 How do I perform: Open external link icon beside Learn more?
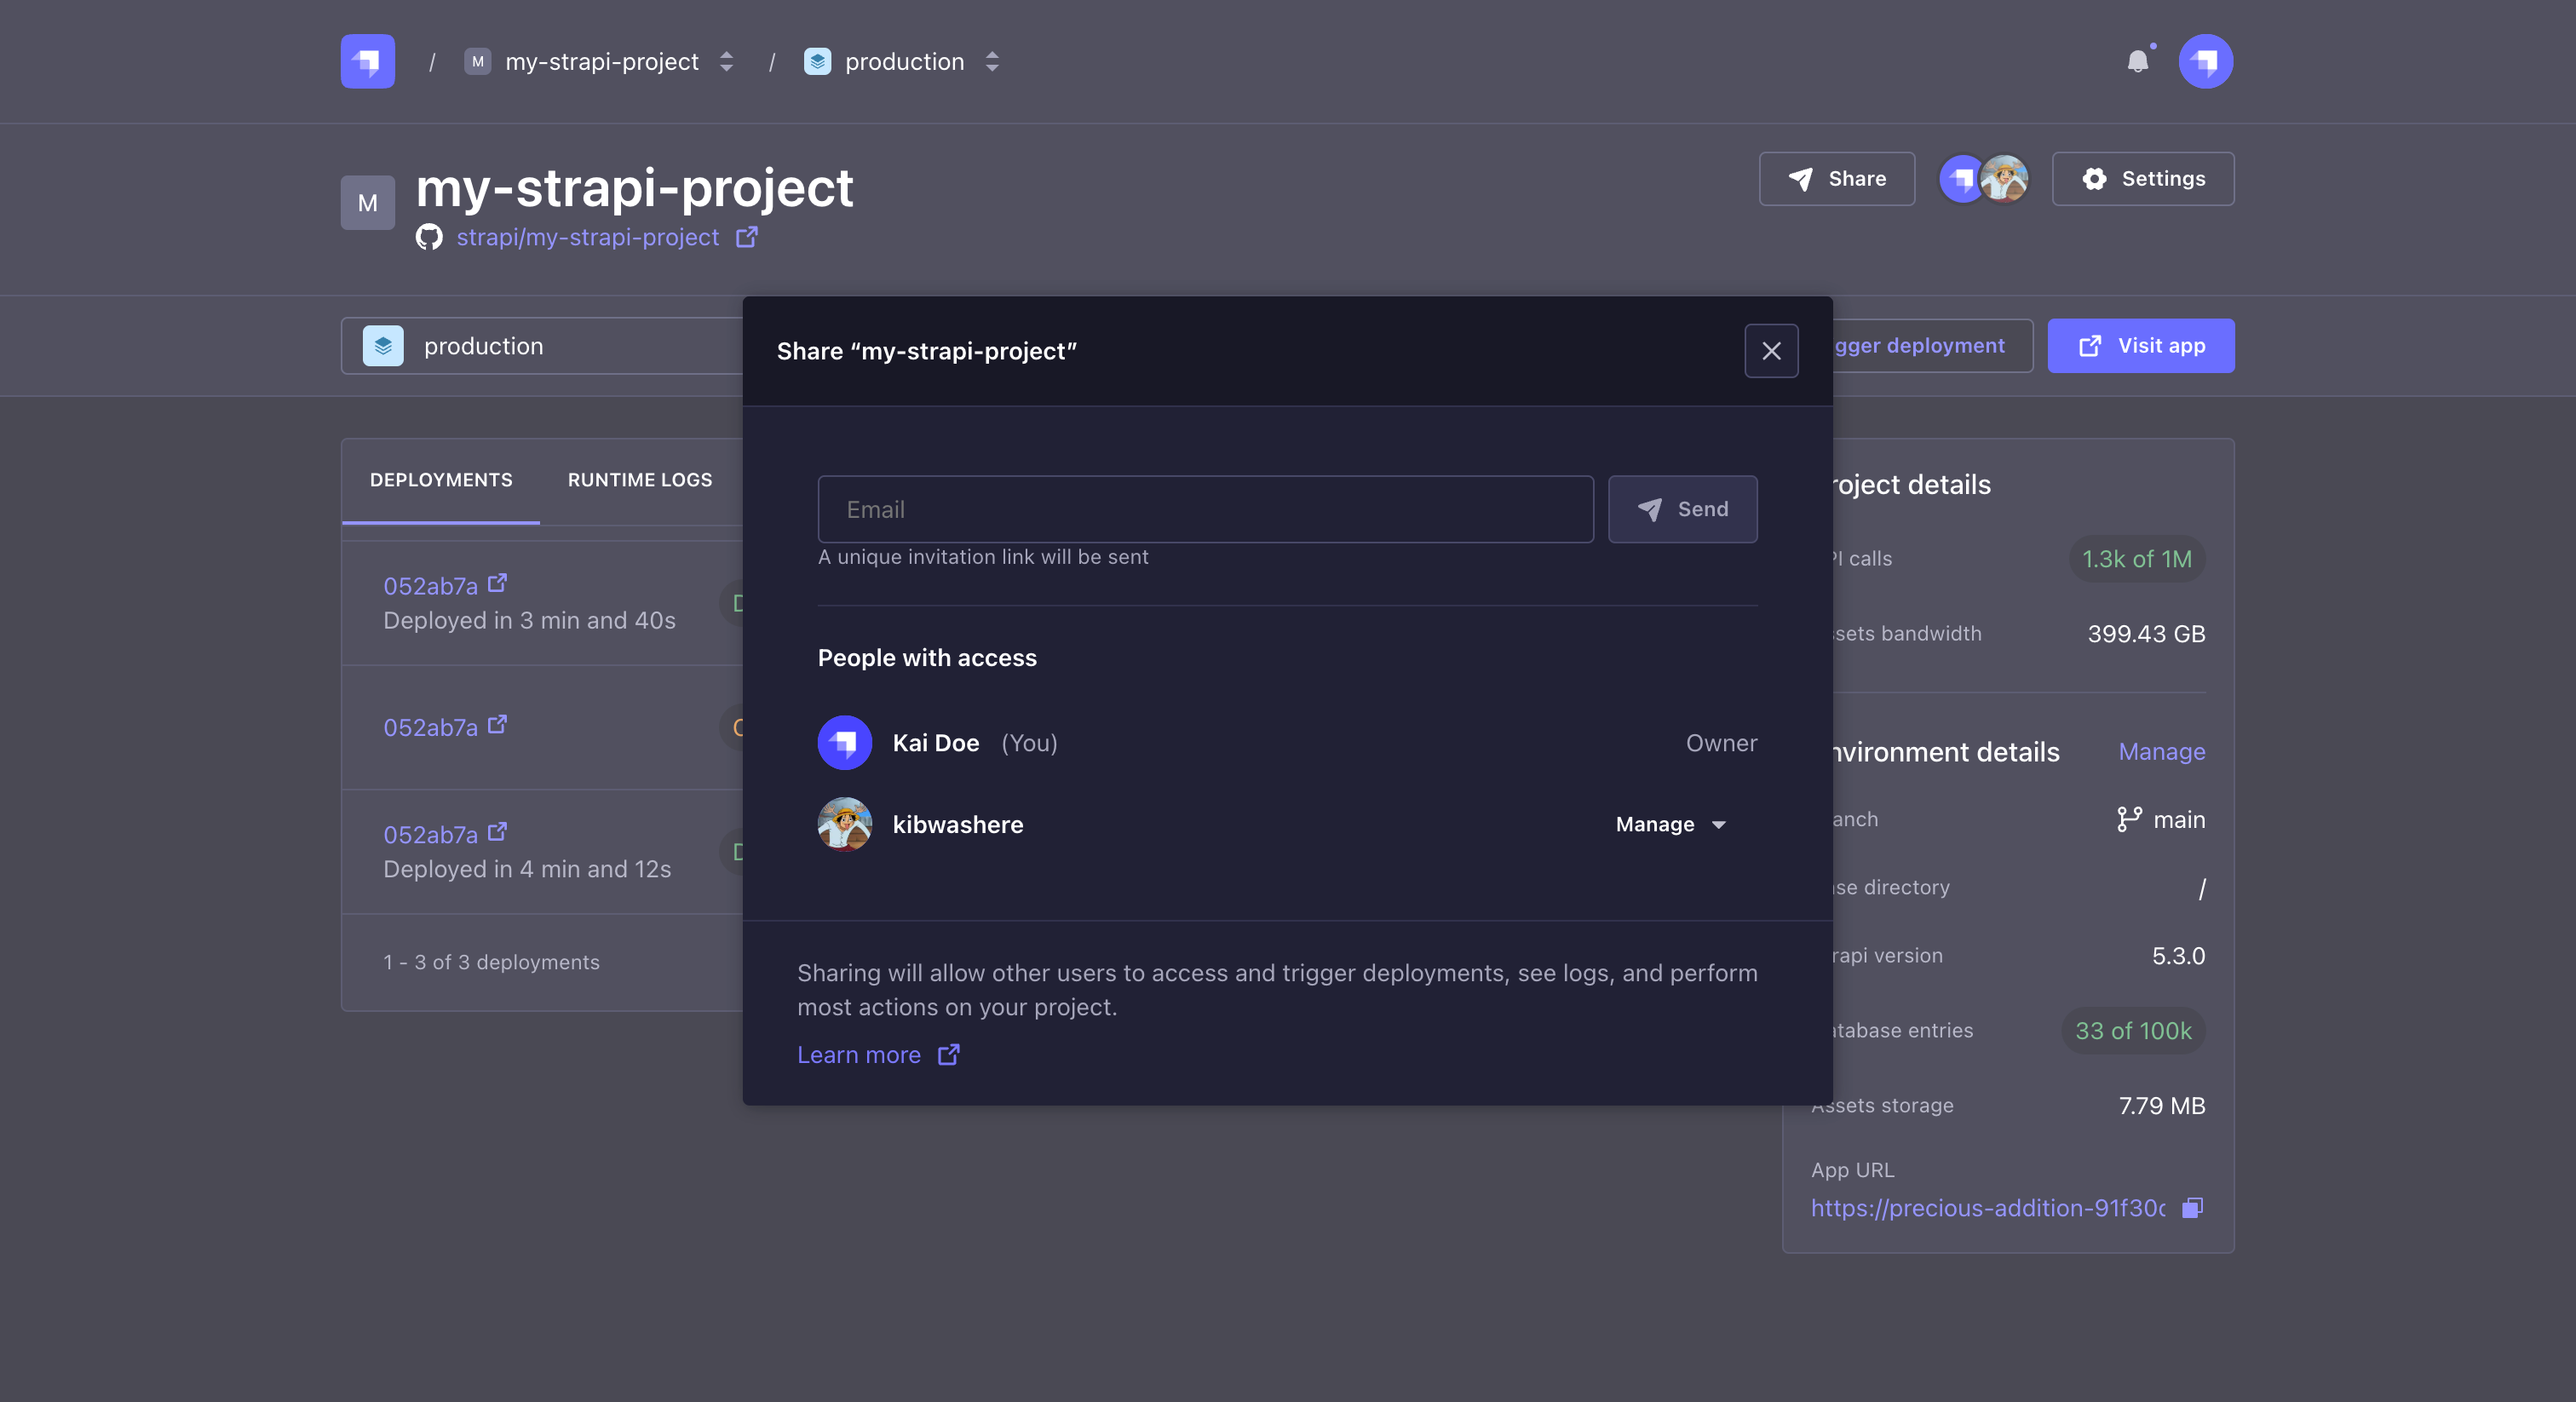[x=947, y=1055]
